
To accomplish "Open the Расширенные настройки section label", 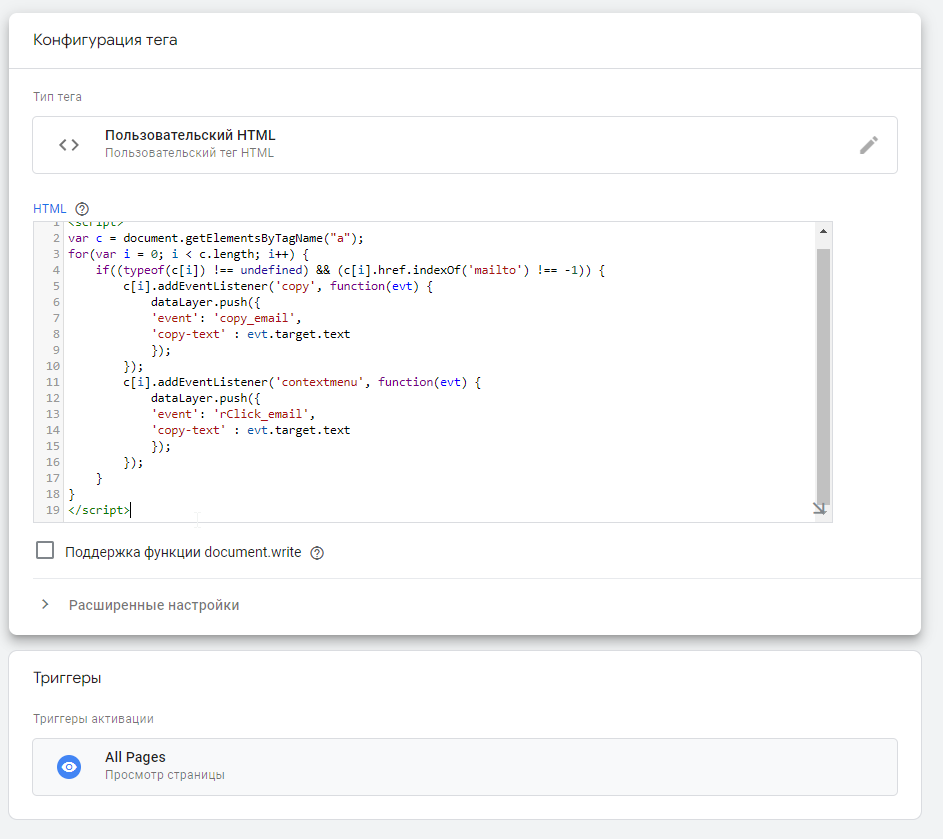I will pyautogui.click(x=154, y=605).
